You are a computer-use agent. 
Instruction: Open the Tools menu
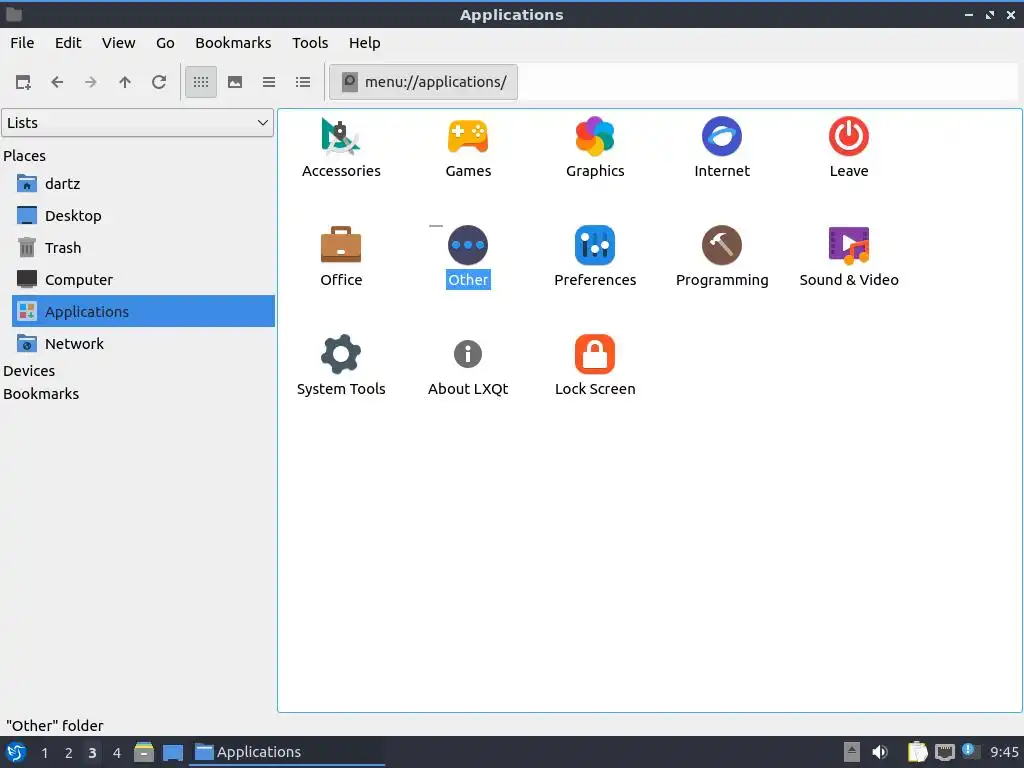pyautogui.click(x=310, y=43)
